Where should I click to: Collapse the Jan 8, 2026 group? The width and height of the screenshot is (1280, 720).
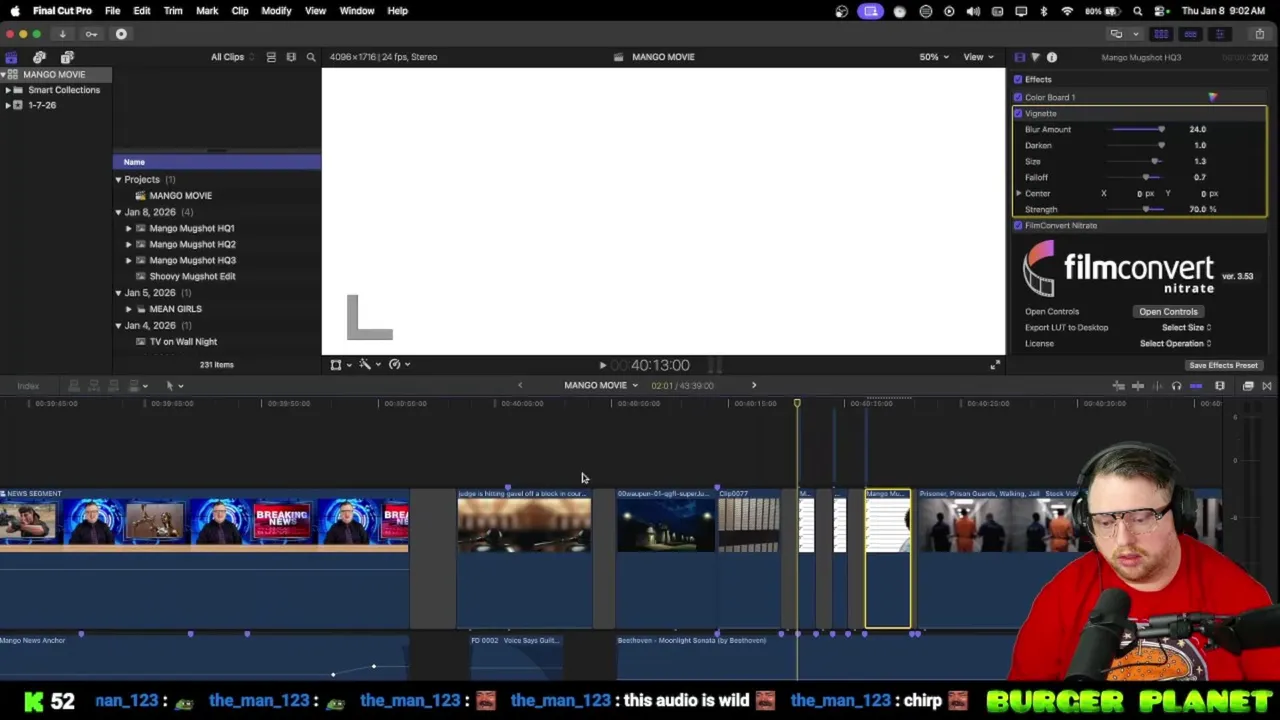pyautogui.click(x=118, y=212)
